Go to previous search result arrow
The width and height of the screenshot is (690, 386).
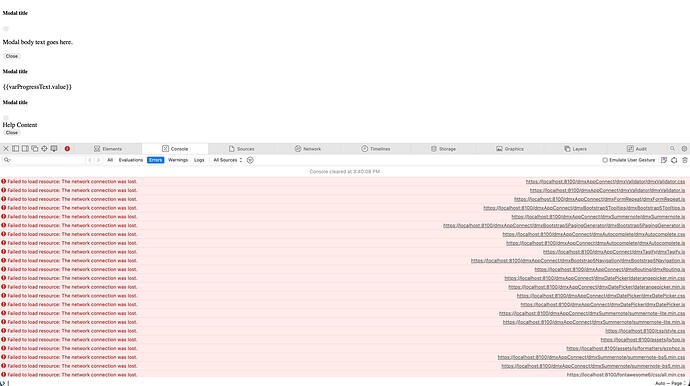[x=90, y=160]
